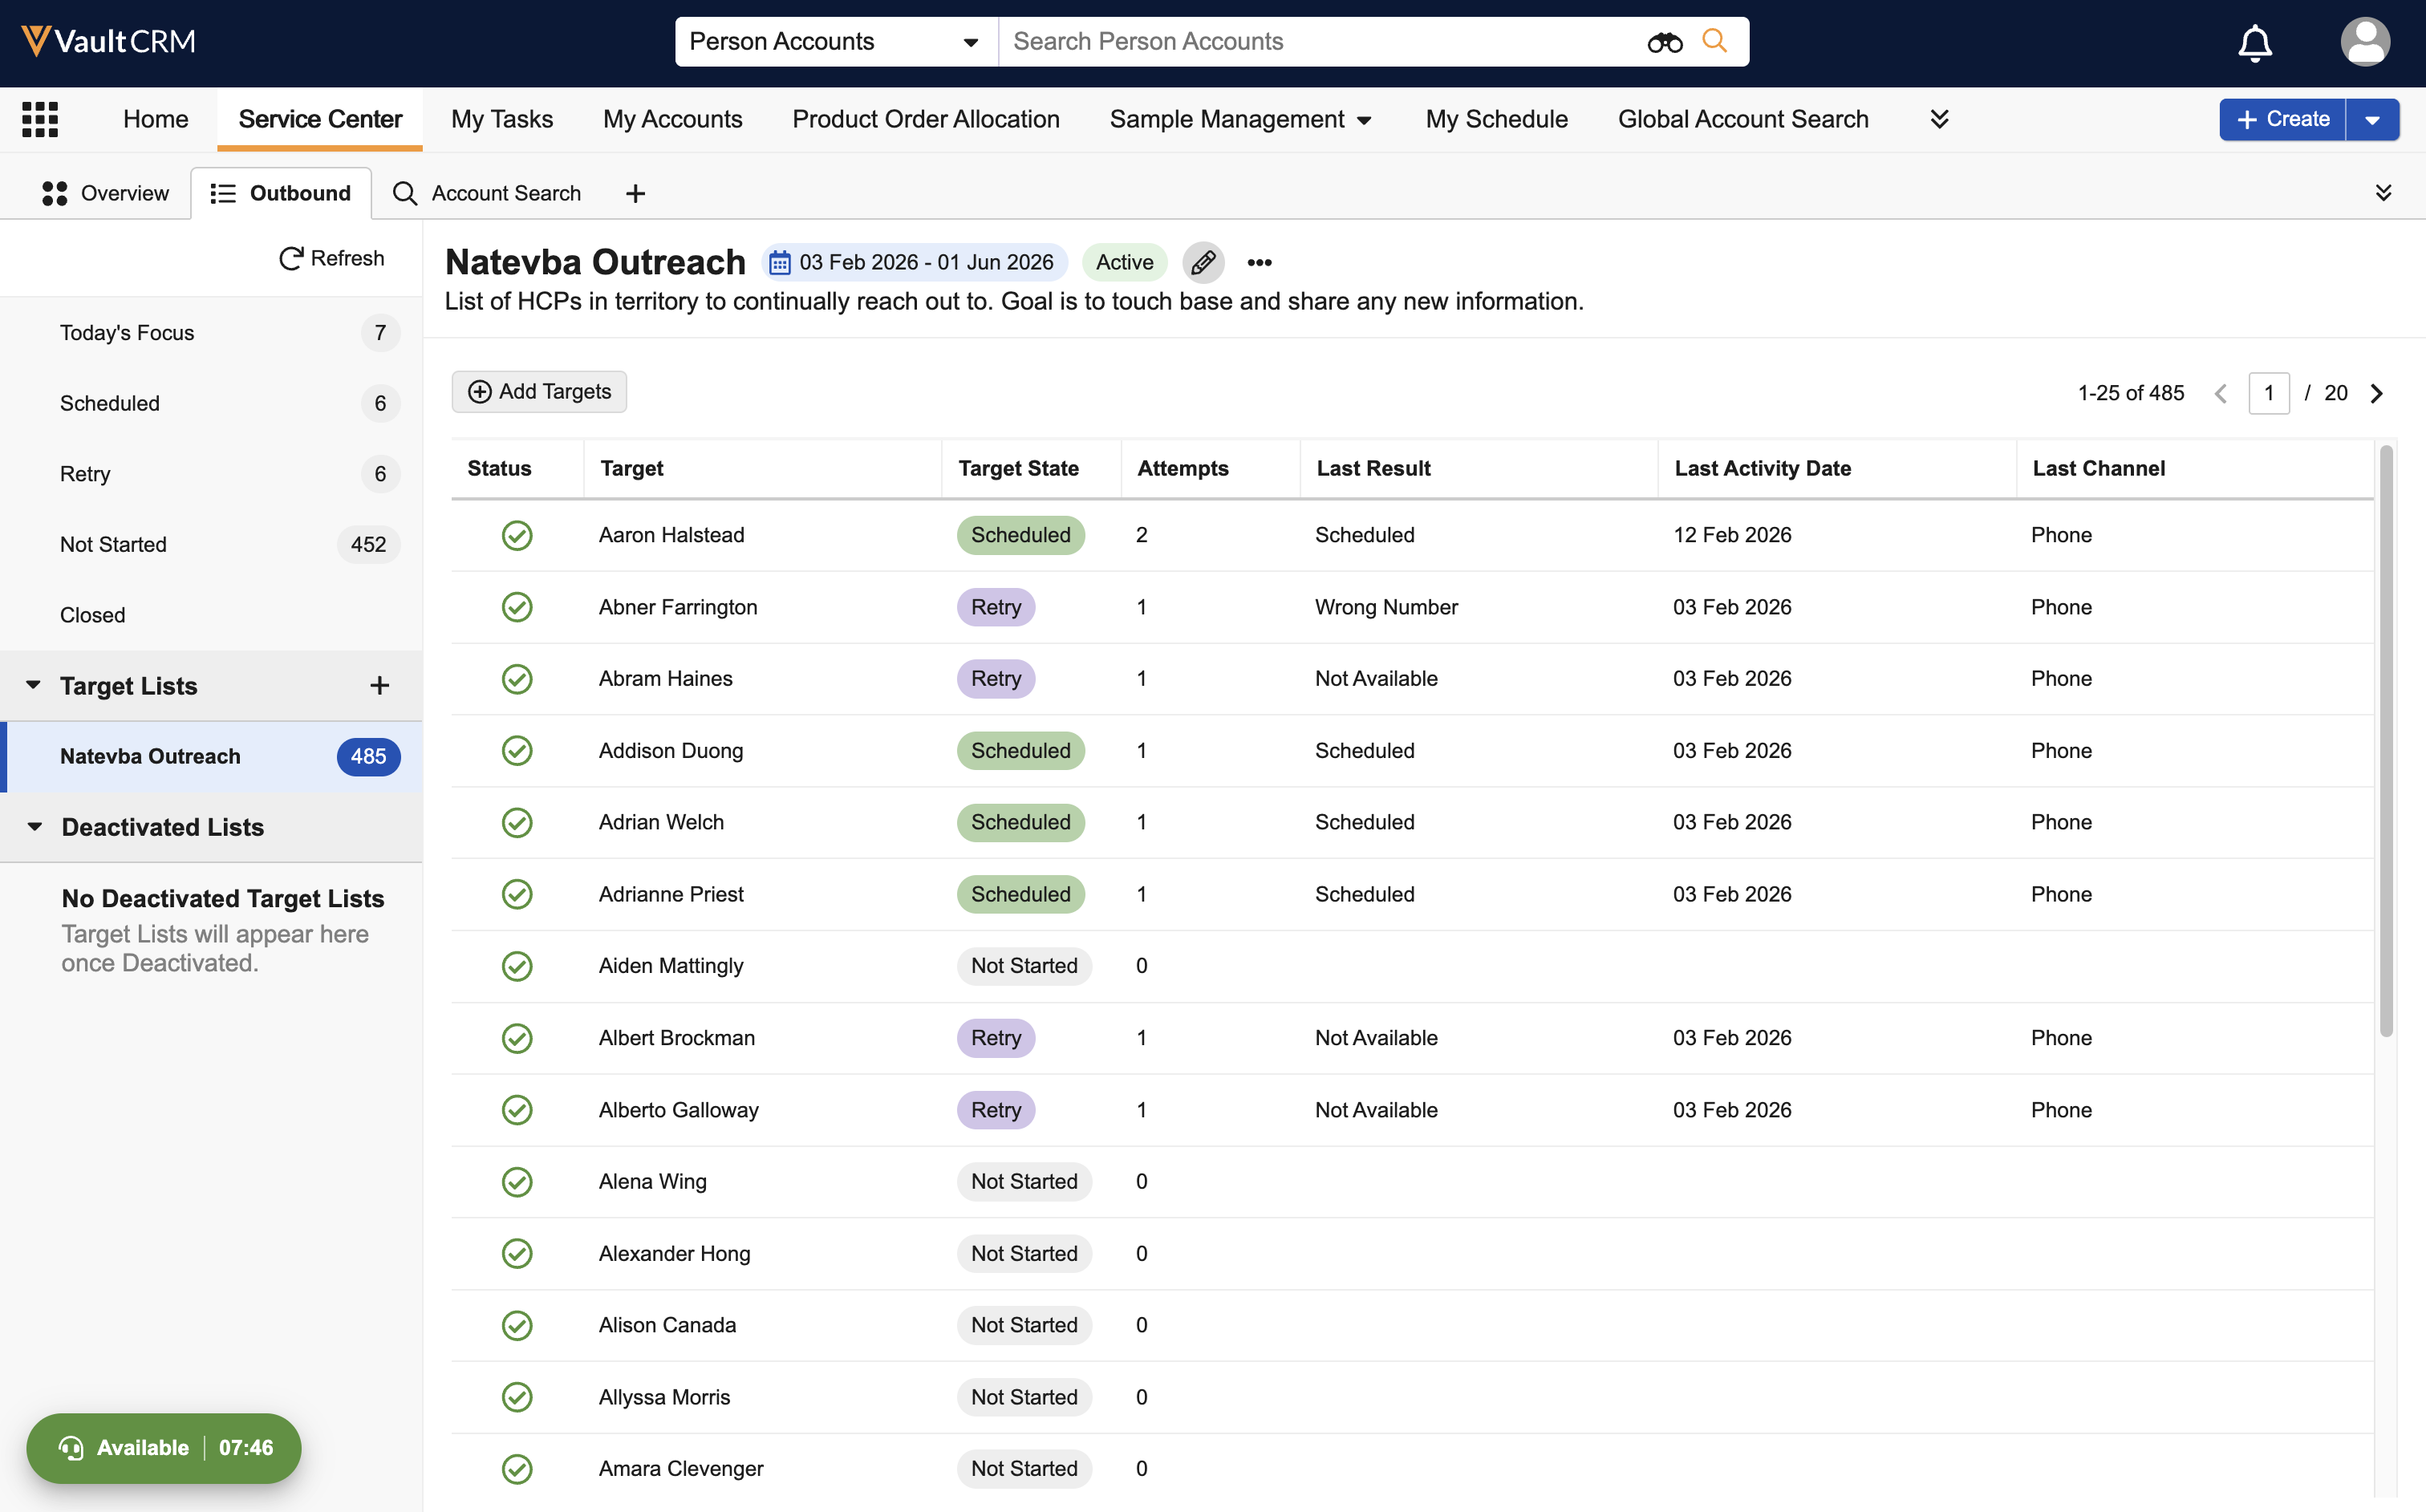
Task: Open the app launcher grid icon
Action: coord(40,119)
